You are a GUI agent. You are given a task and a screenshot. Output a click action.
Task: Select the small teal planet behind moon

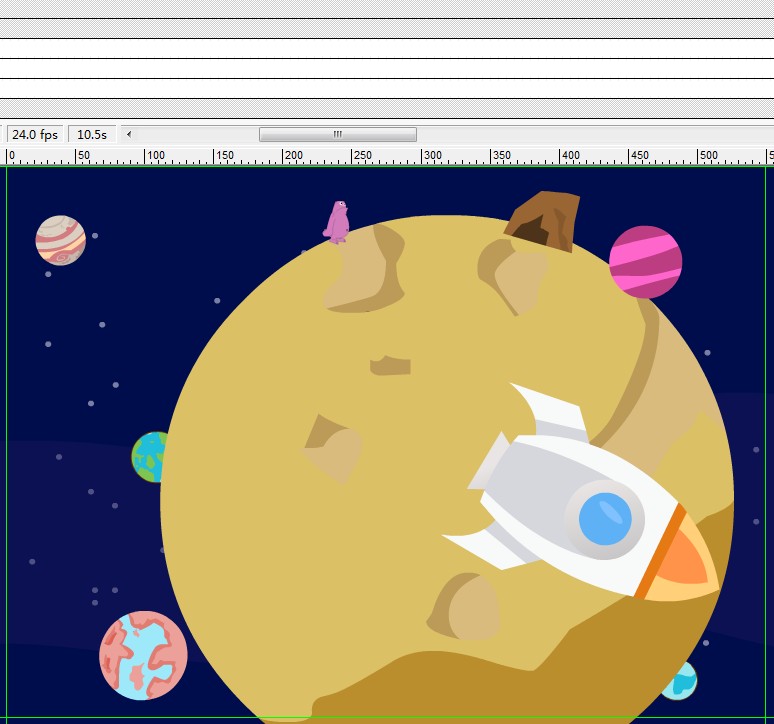click(x=682, y=682)
